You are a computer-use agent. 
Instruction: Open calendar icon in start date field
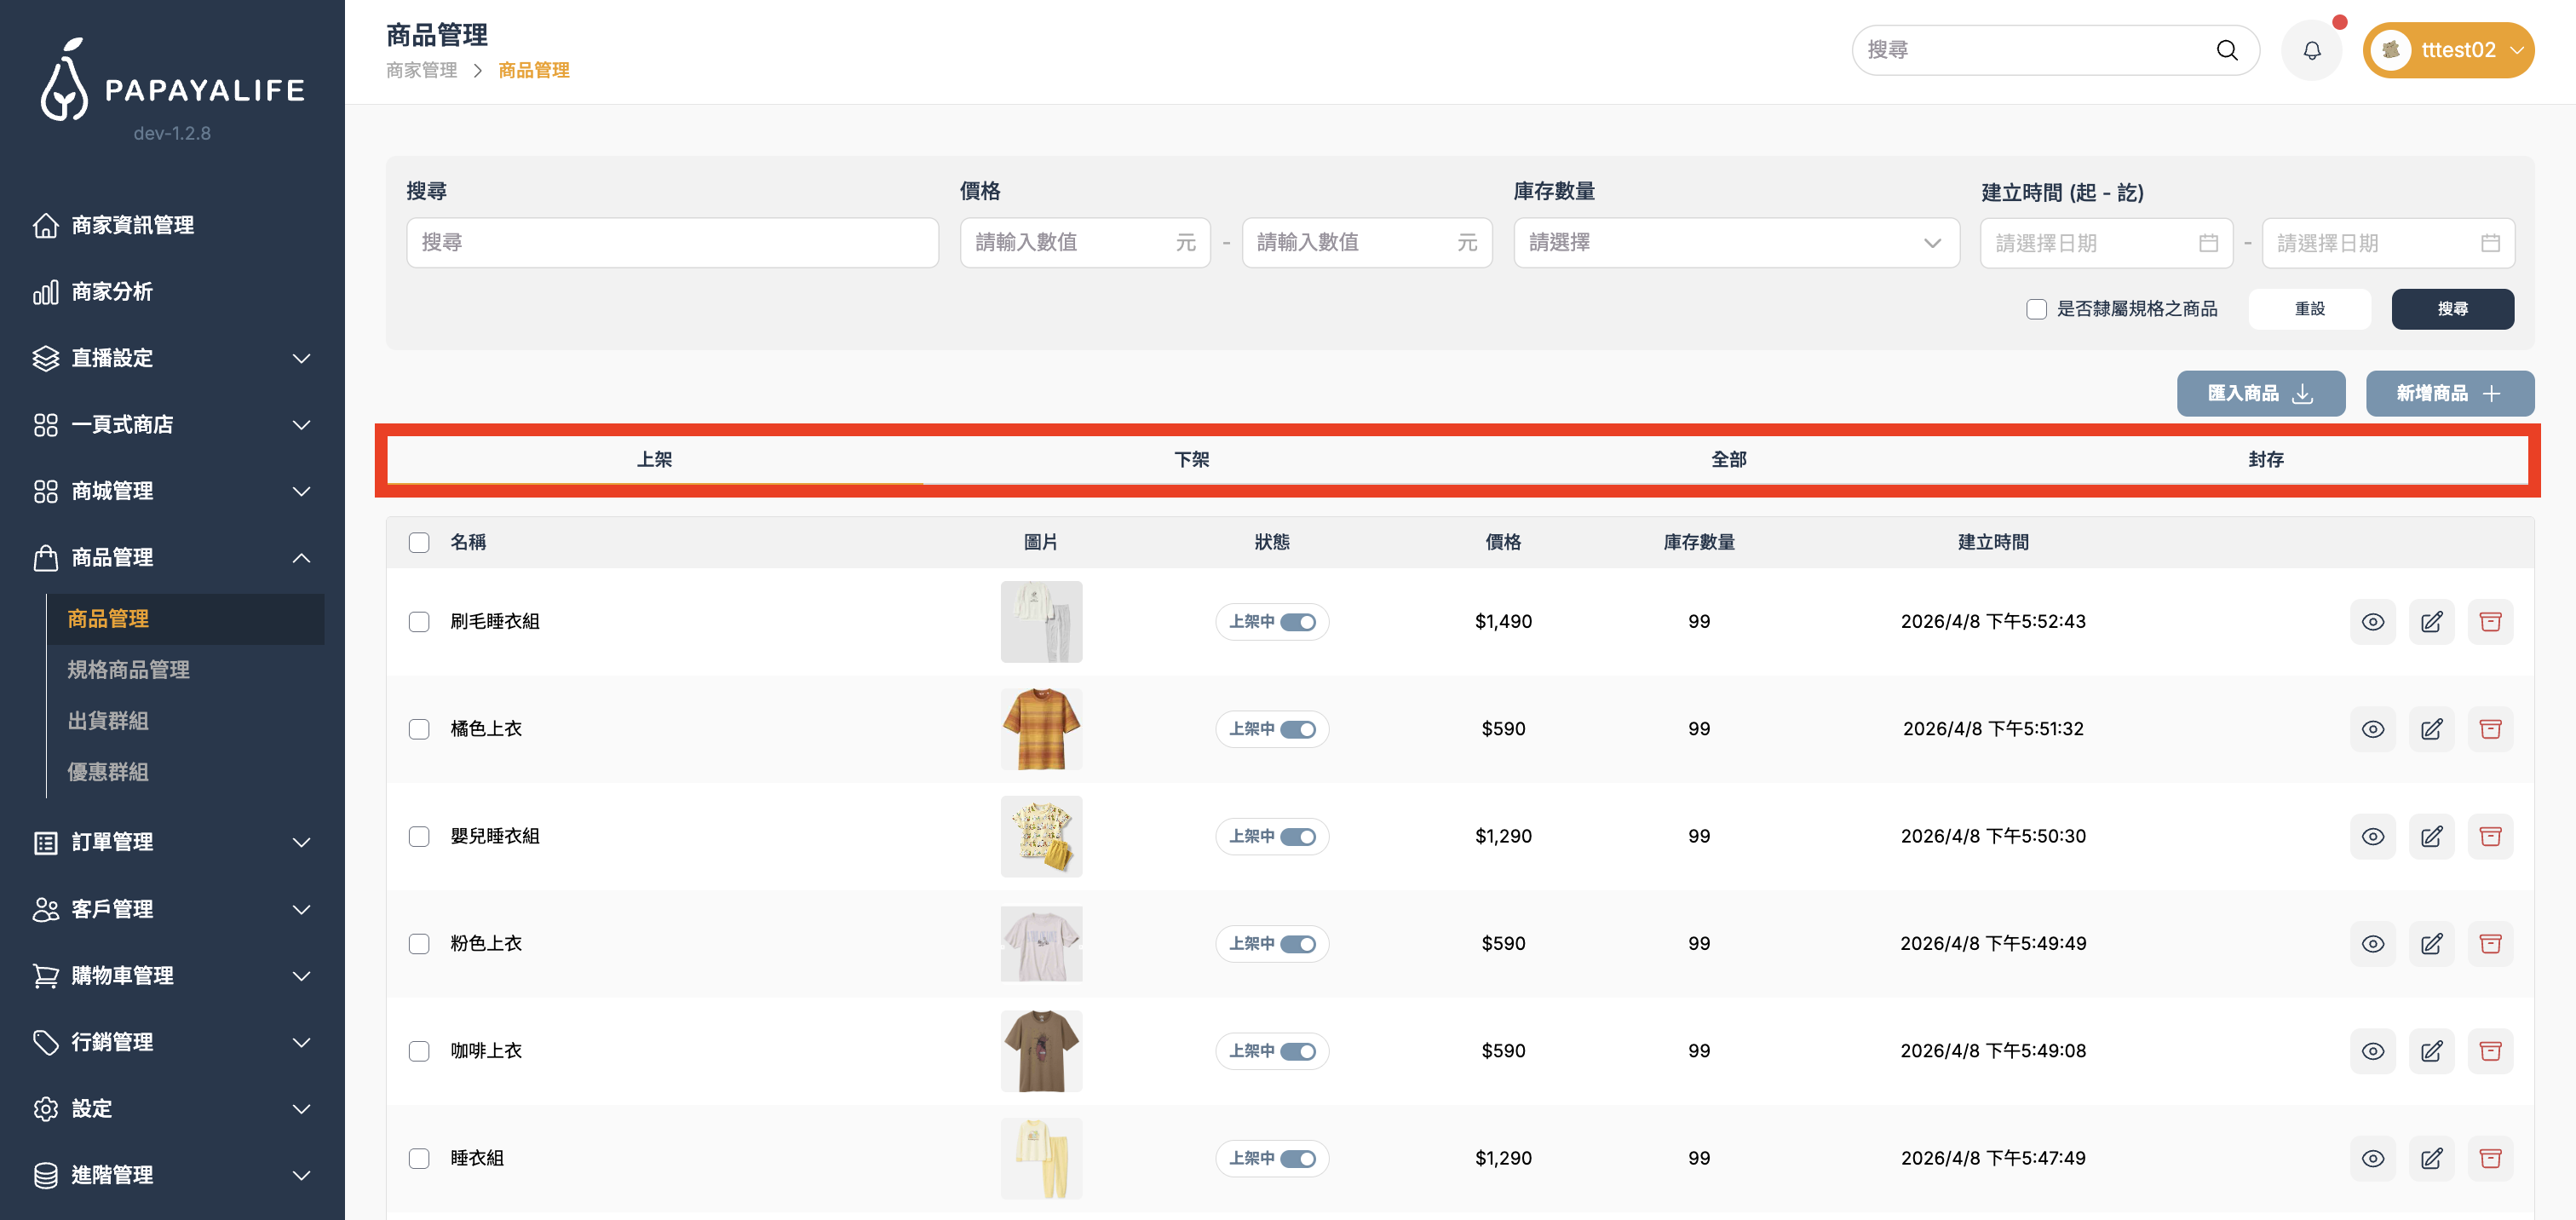[x=2208, y=243]
